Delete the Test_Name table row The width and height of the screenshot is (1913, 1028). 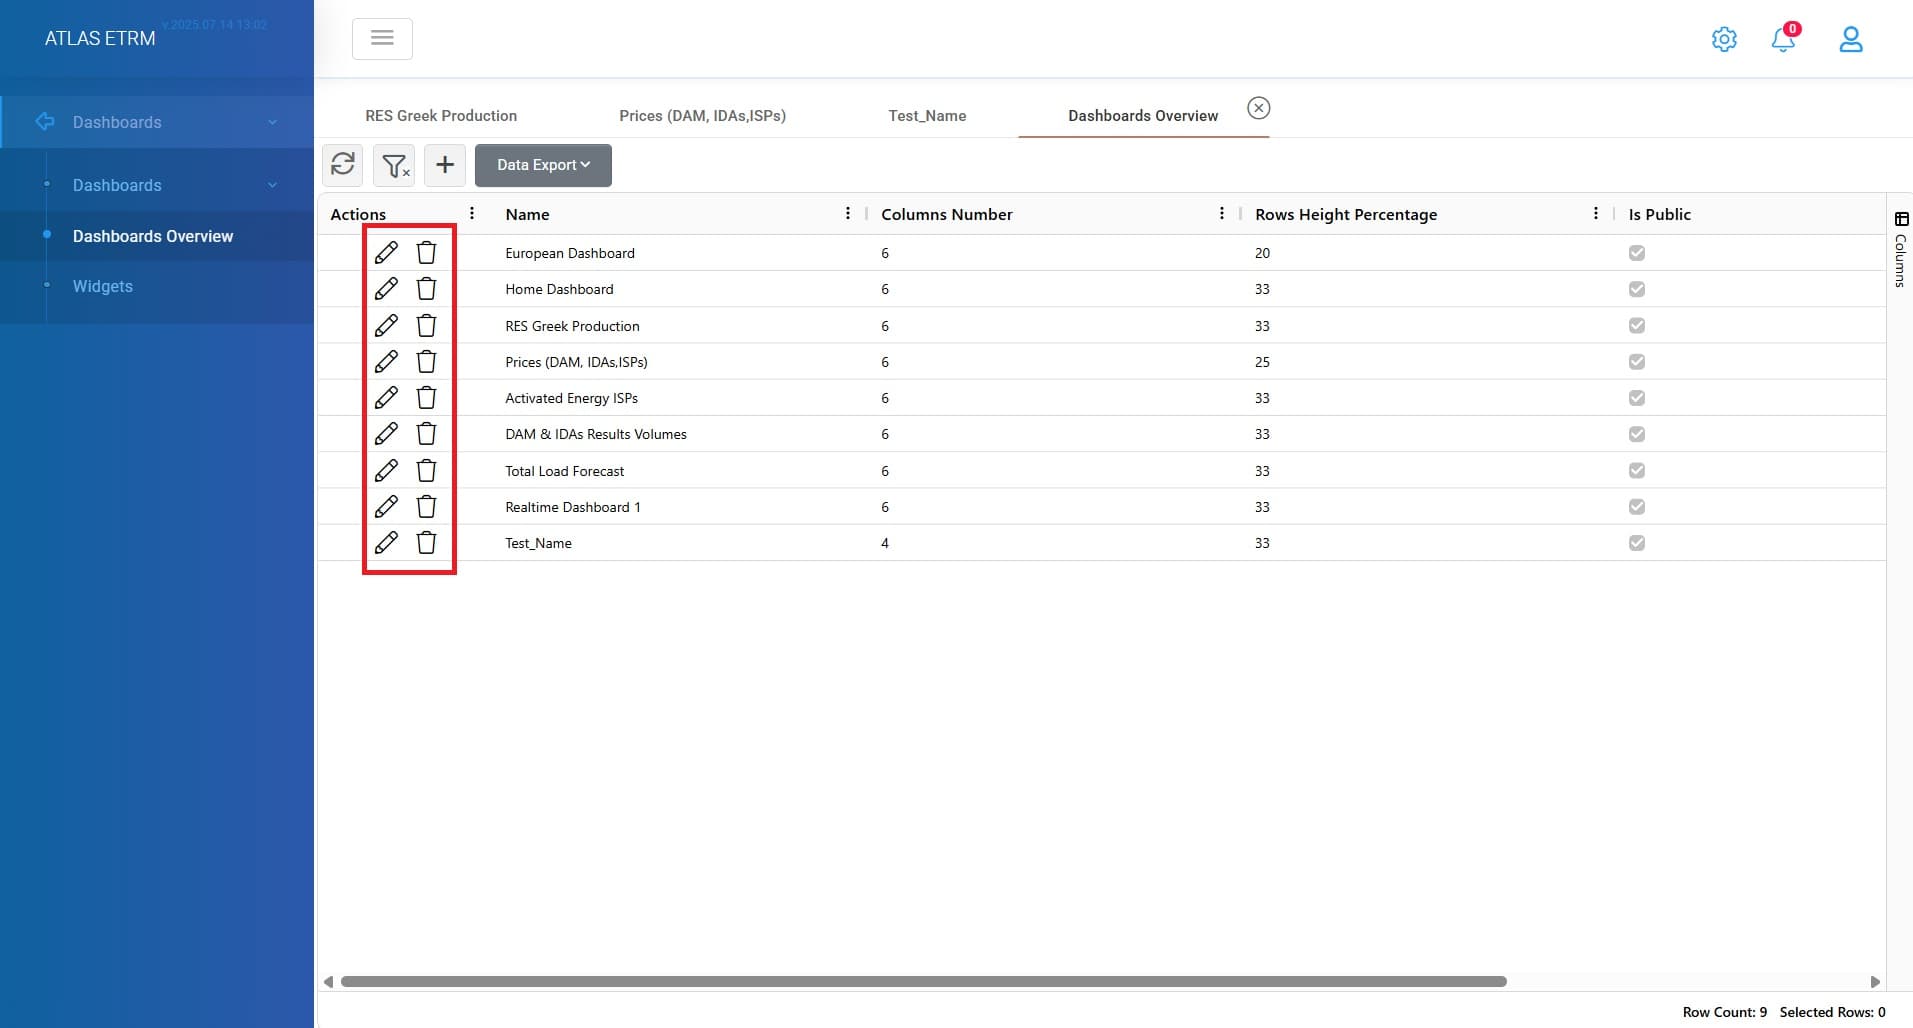coord(426,543)
